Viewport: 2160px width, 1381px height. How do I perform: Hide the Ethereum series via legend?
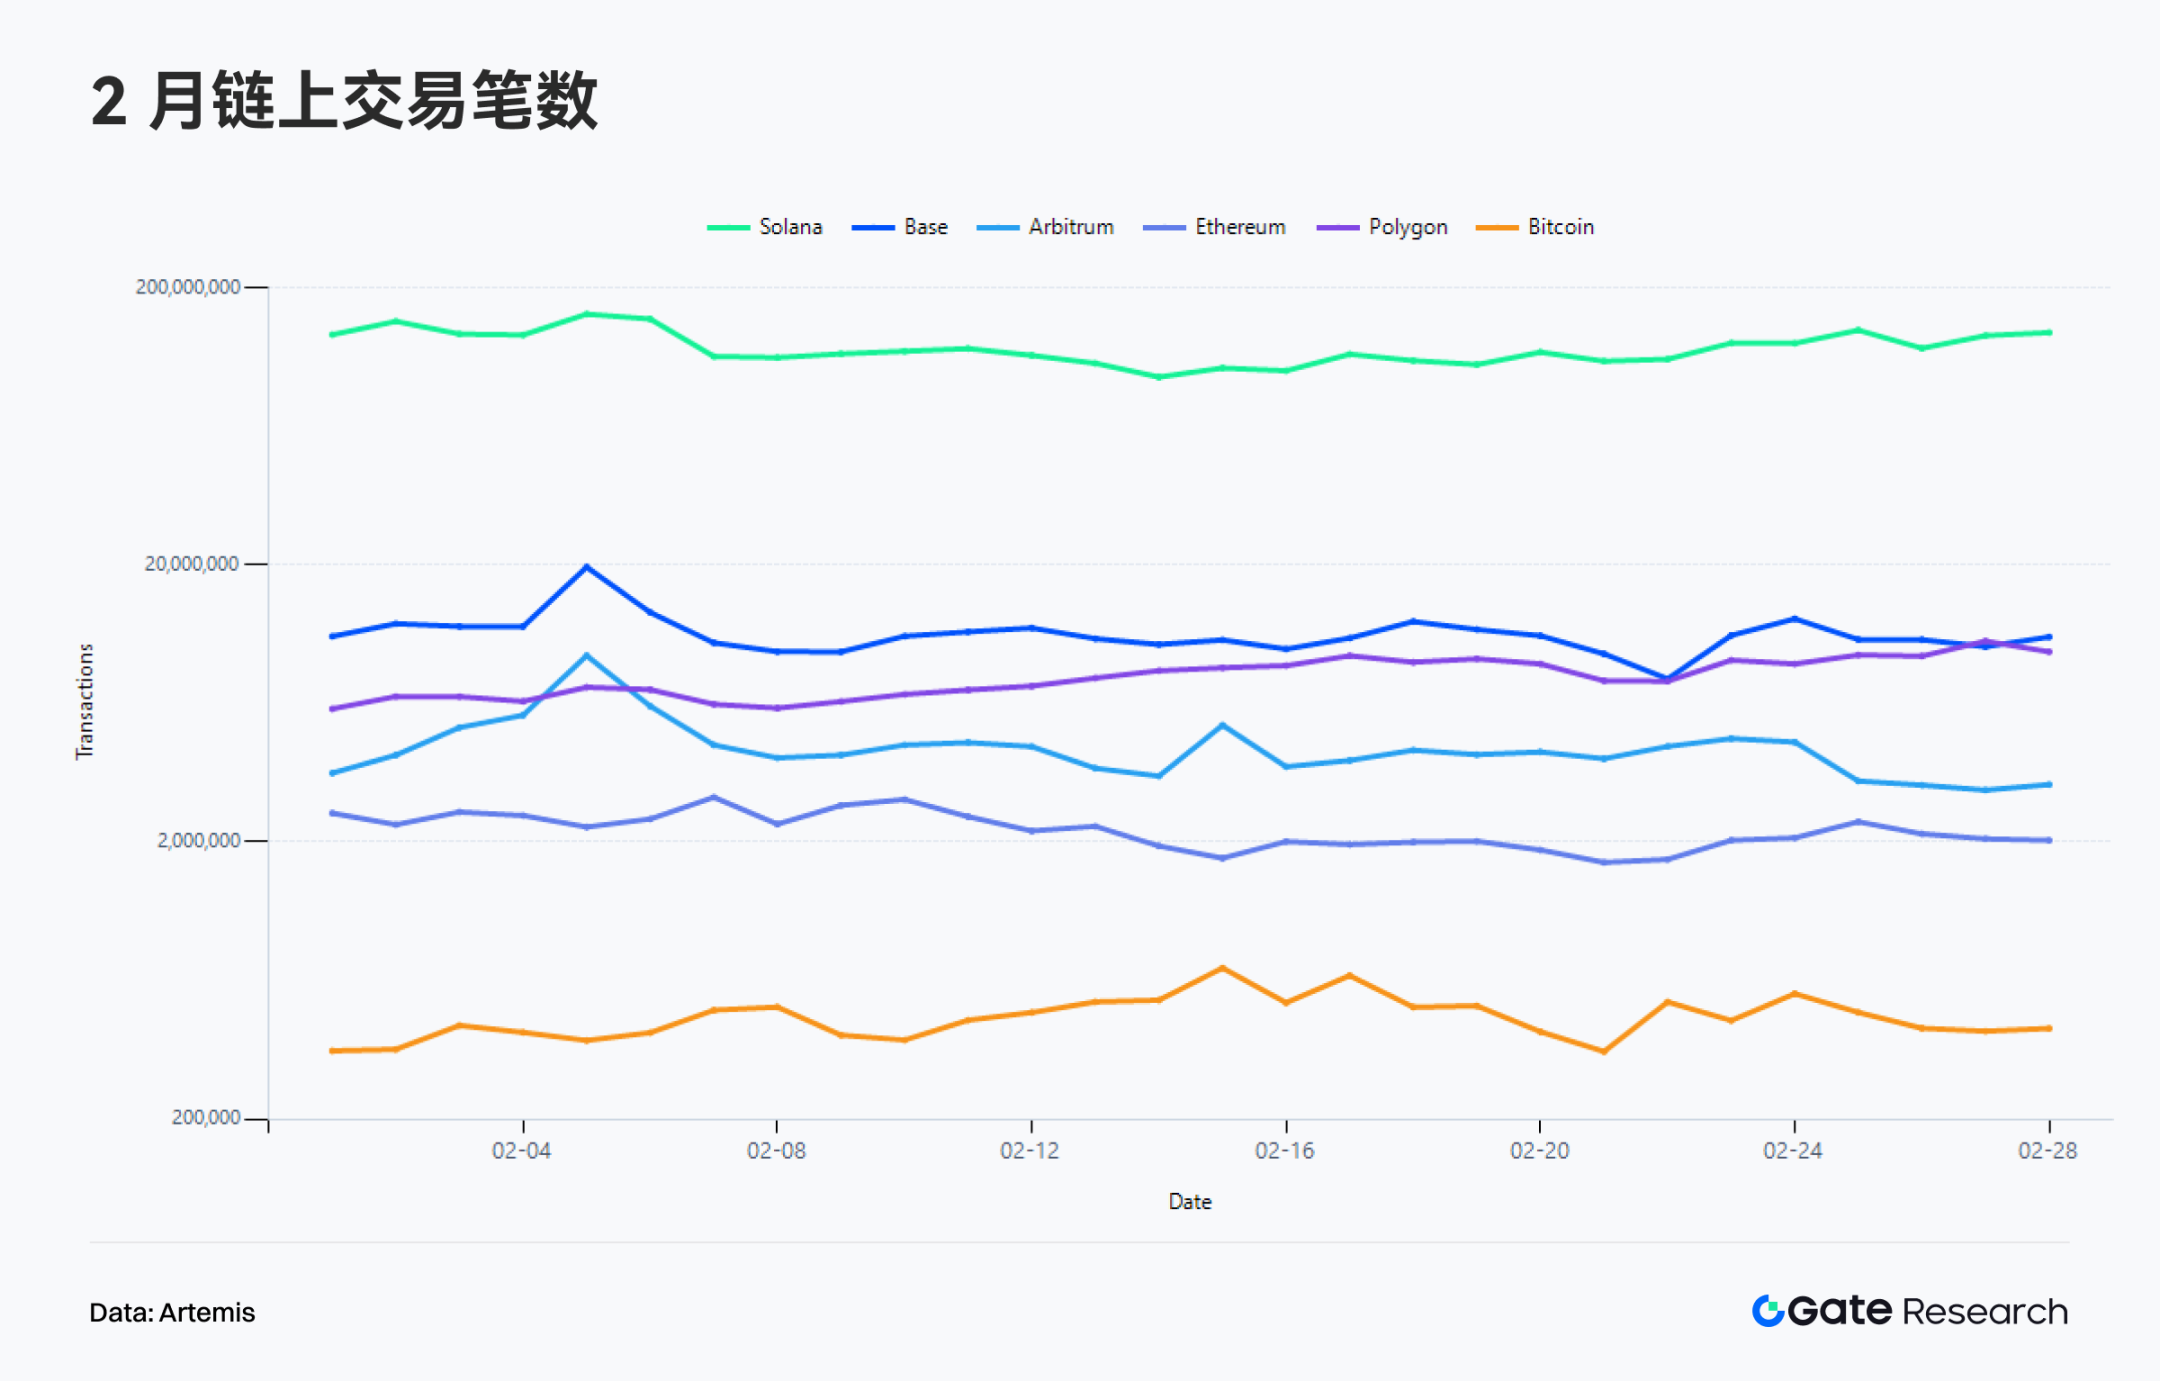click(x=1239, y=227)
